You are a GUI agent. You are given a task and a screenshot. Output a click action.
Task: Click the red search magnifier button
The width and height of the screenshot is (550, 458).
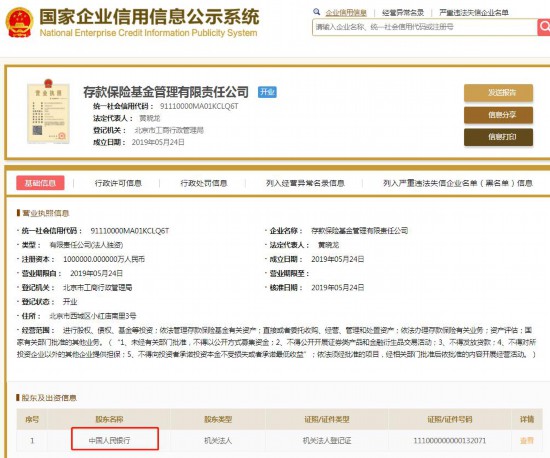pyautogui.click(x=544, y=27)
